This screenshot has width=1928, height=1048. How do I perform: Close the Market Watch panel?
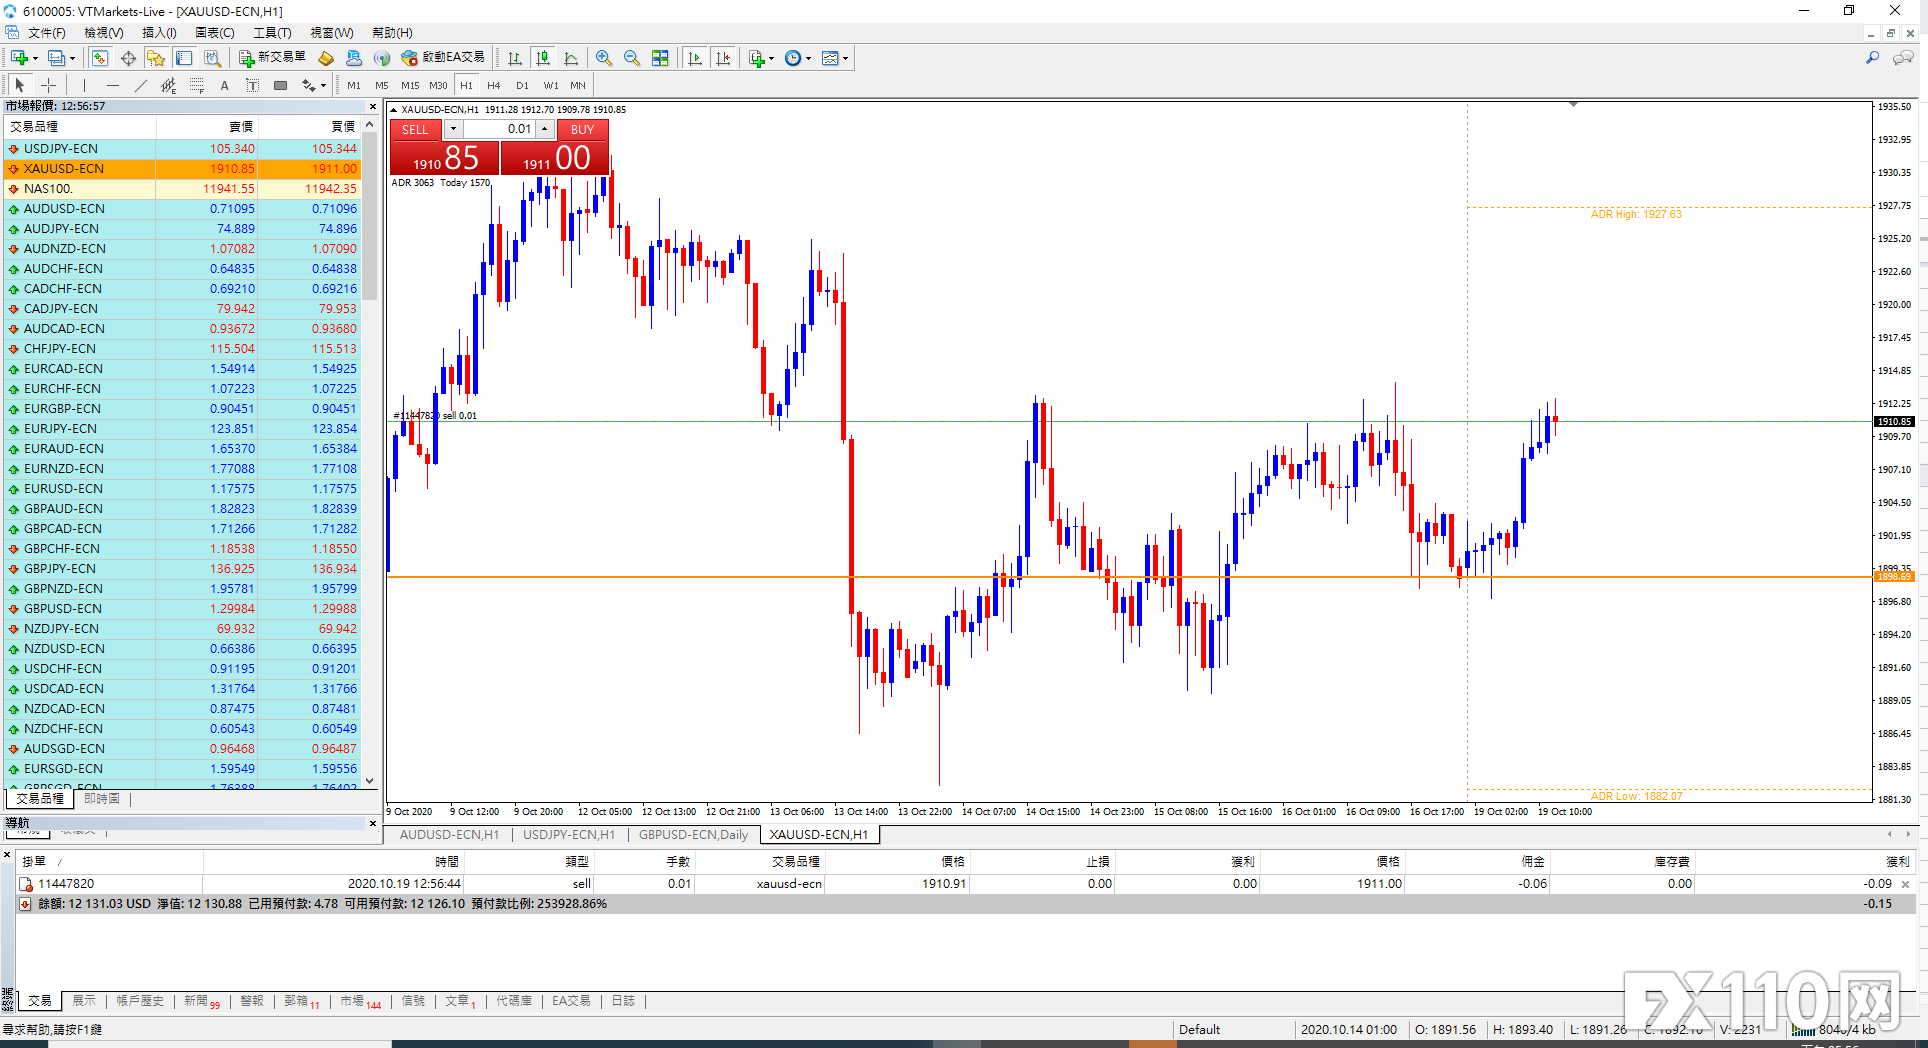[373, 106]
